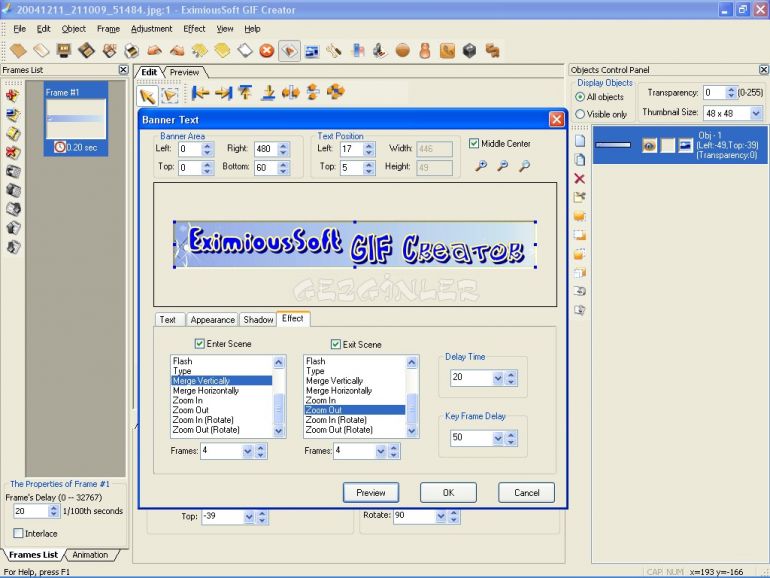The width and height of the screenshot is (770, 578).
Task: Click the orange snowman figure icon in toolbar
Action: pyautogui.click(x=425, y=51)
